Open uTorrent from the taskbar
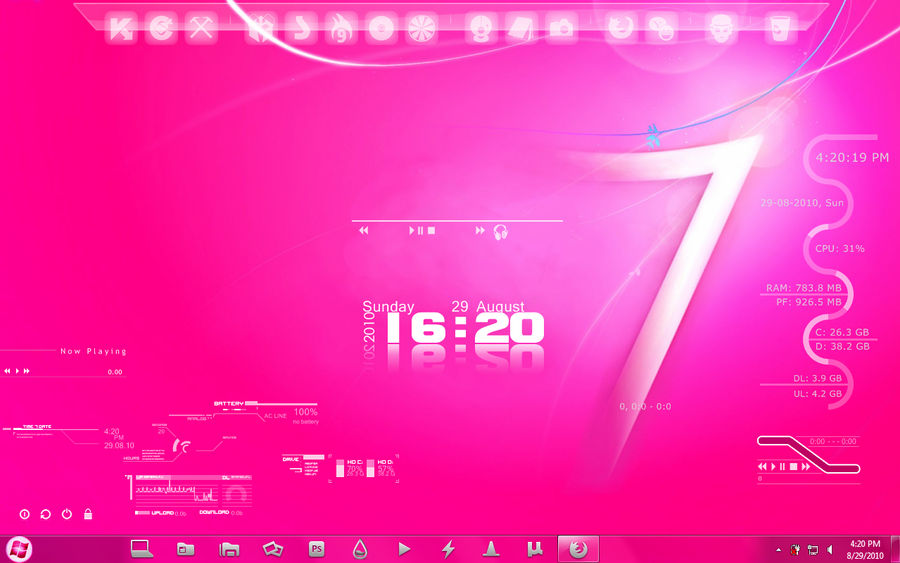This screenshot has width=900, height=563. 535,549
